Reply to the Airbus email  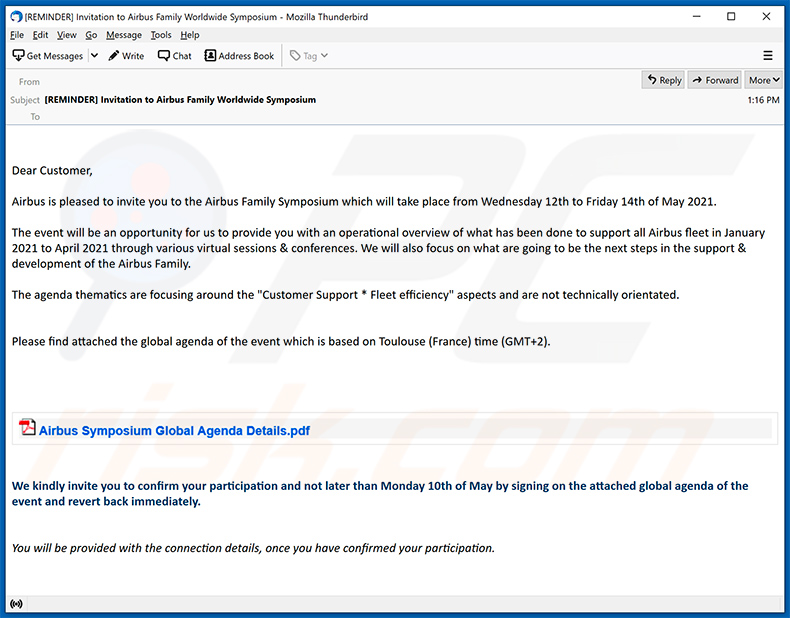click(664, 80)
